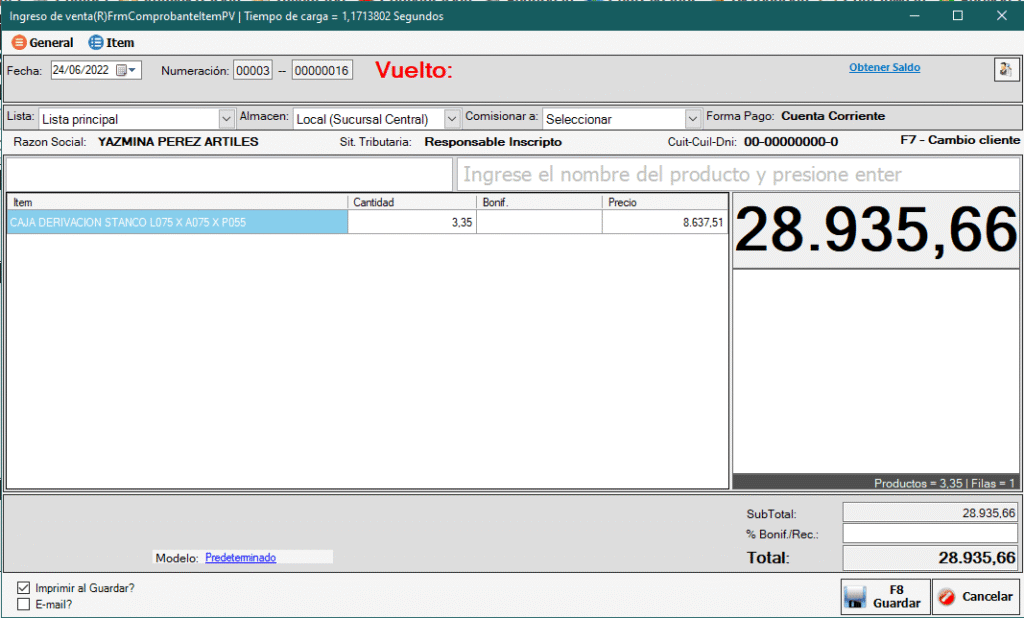1024x618 pixels.
Task: Select the CAJA DERIVACION STANCO item row
Action: [x=177, y=223]
